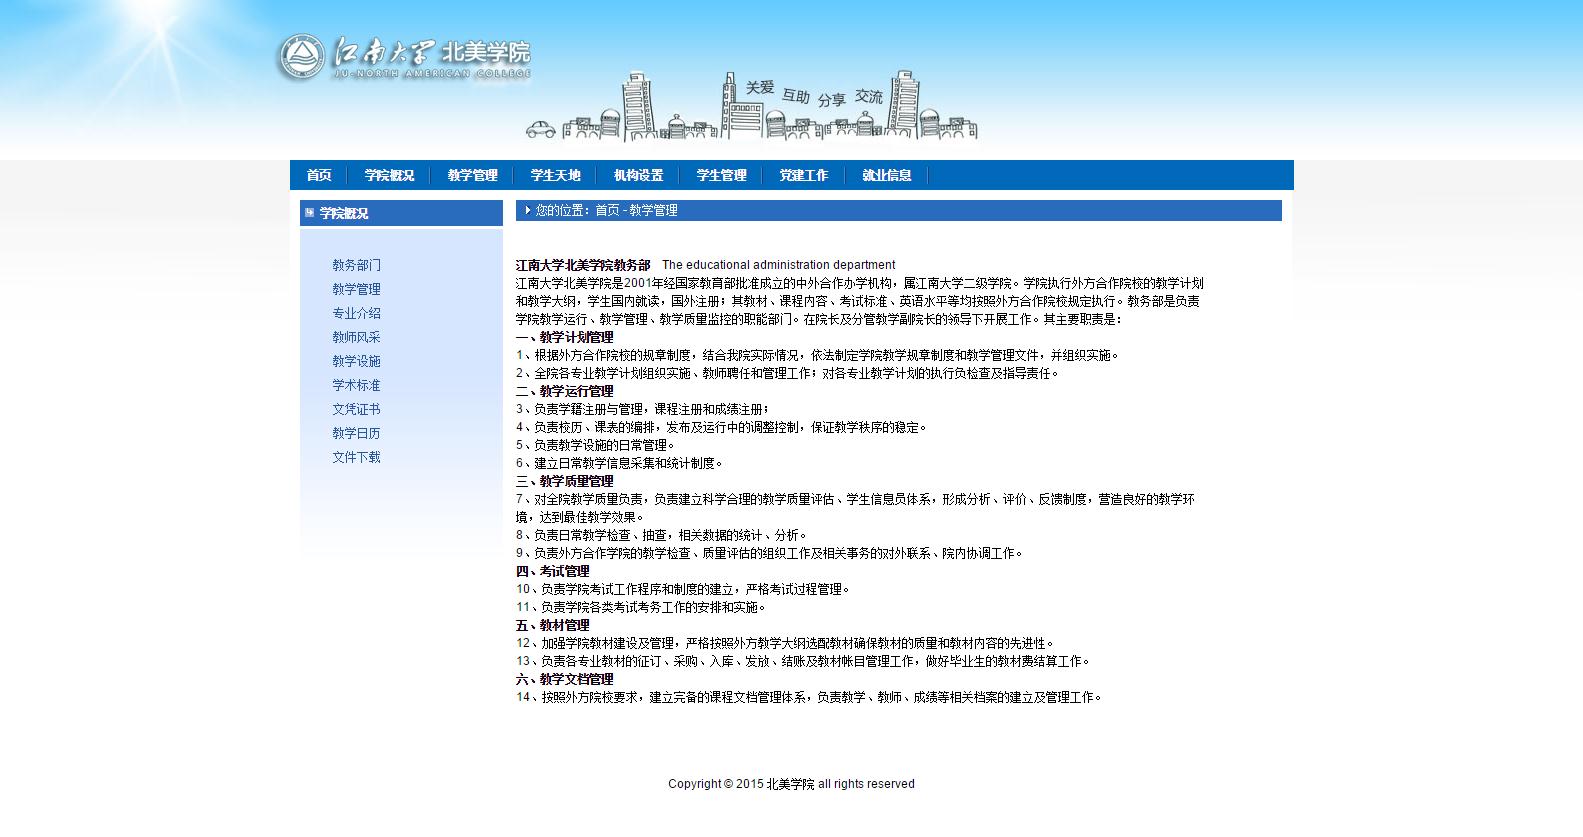This screenshot has width=1583, height=837.
Task: Open 教学日历 in the sidebar
Action: click(356, 433)
